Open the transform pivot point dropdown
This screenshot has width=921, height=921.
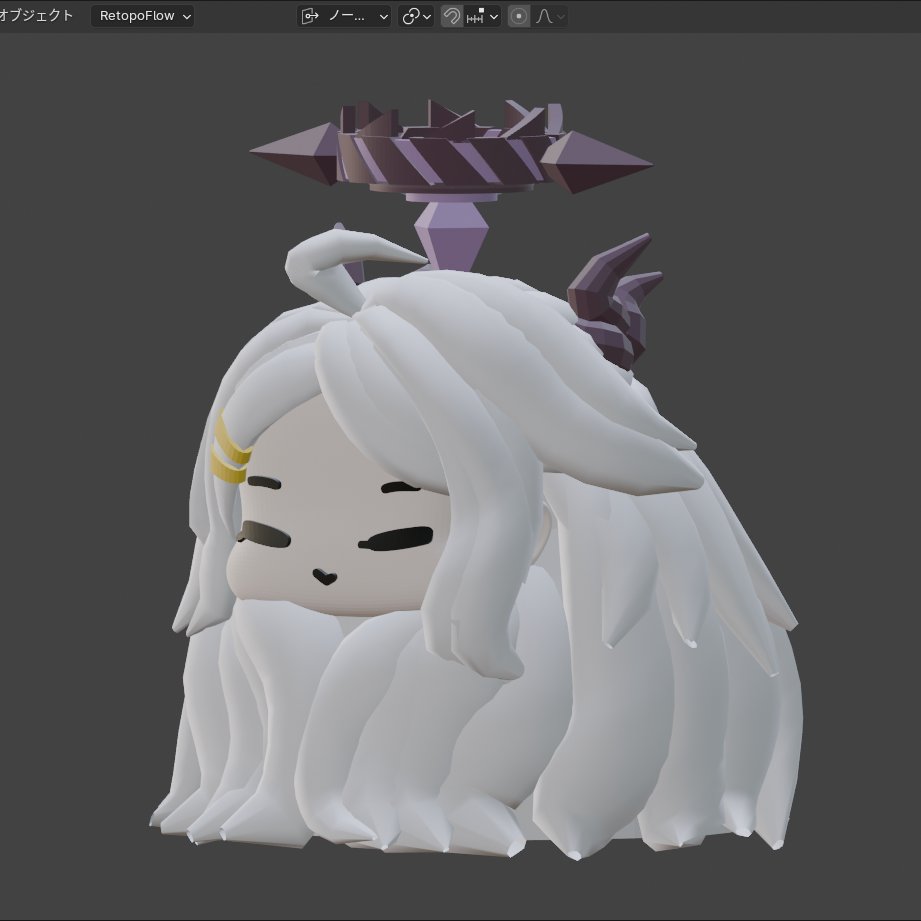[x=416, y=16]
